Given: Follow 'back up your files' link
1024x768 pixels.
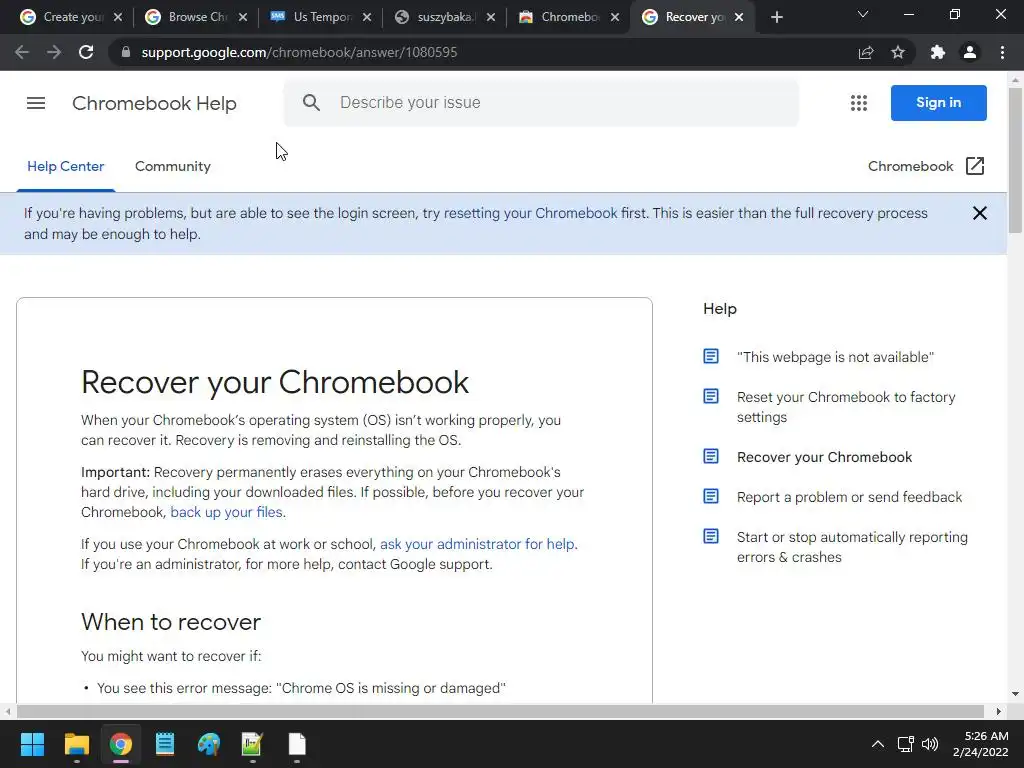Looking at the screenshot, I should [x=227, y=512].
